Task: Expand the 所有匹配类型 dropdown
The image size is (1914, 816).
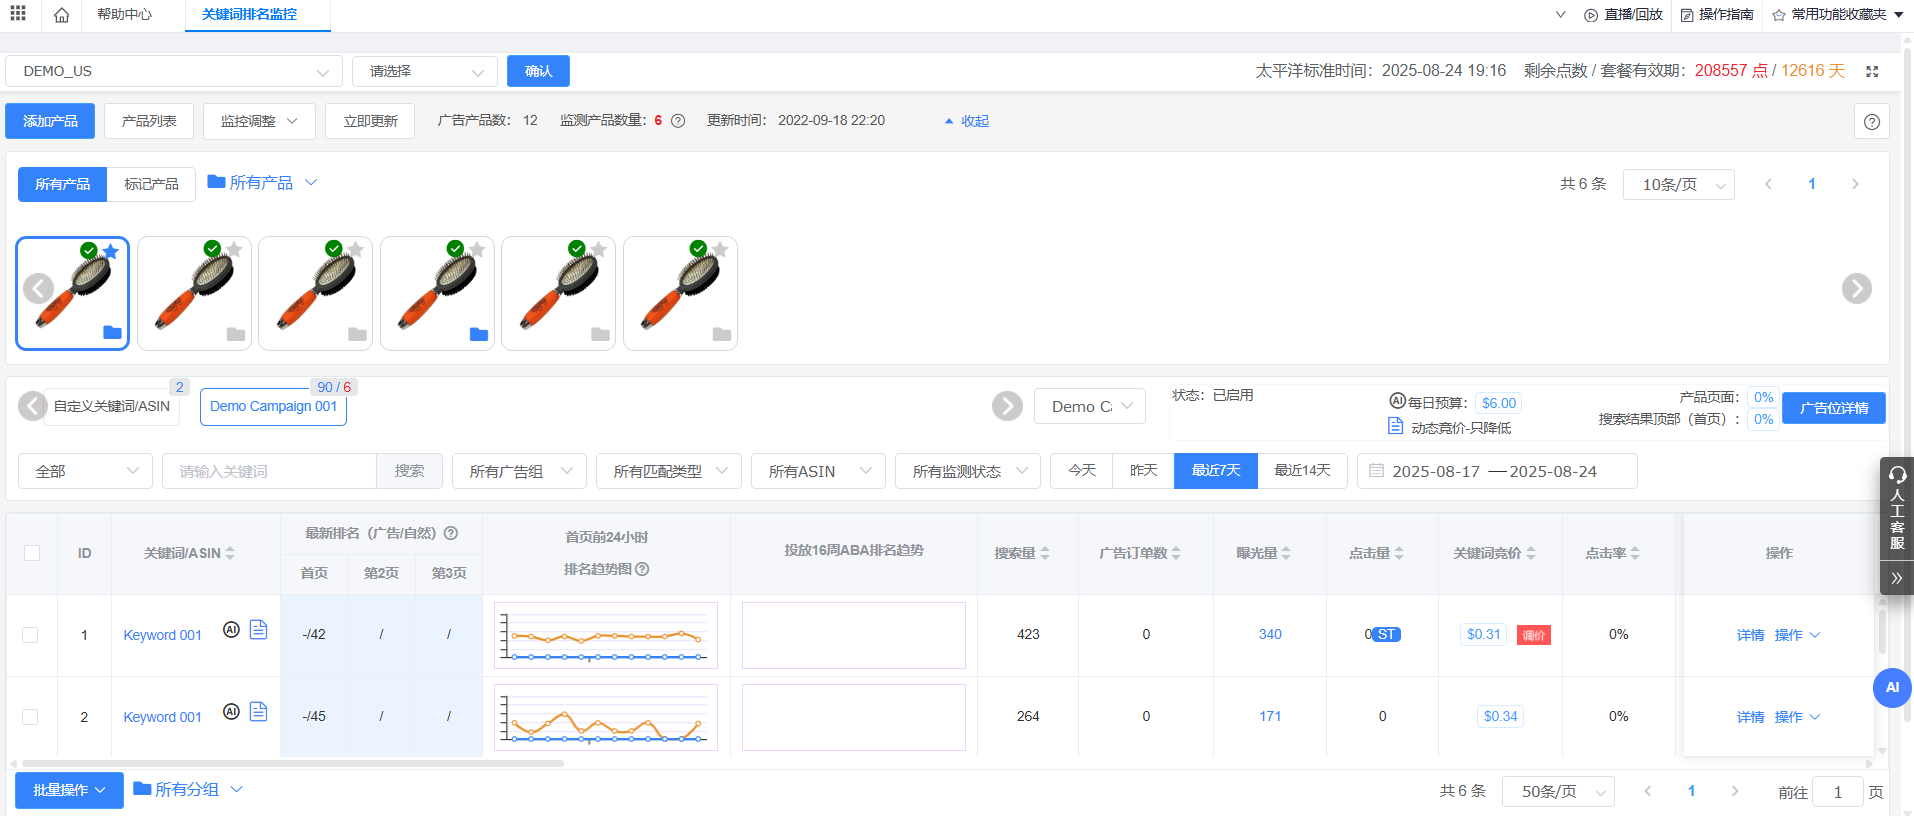Action: click(x=668, y=471)
